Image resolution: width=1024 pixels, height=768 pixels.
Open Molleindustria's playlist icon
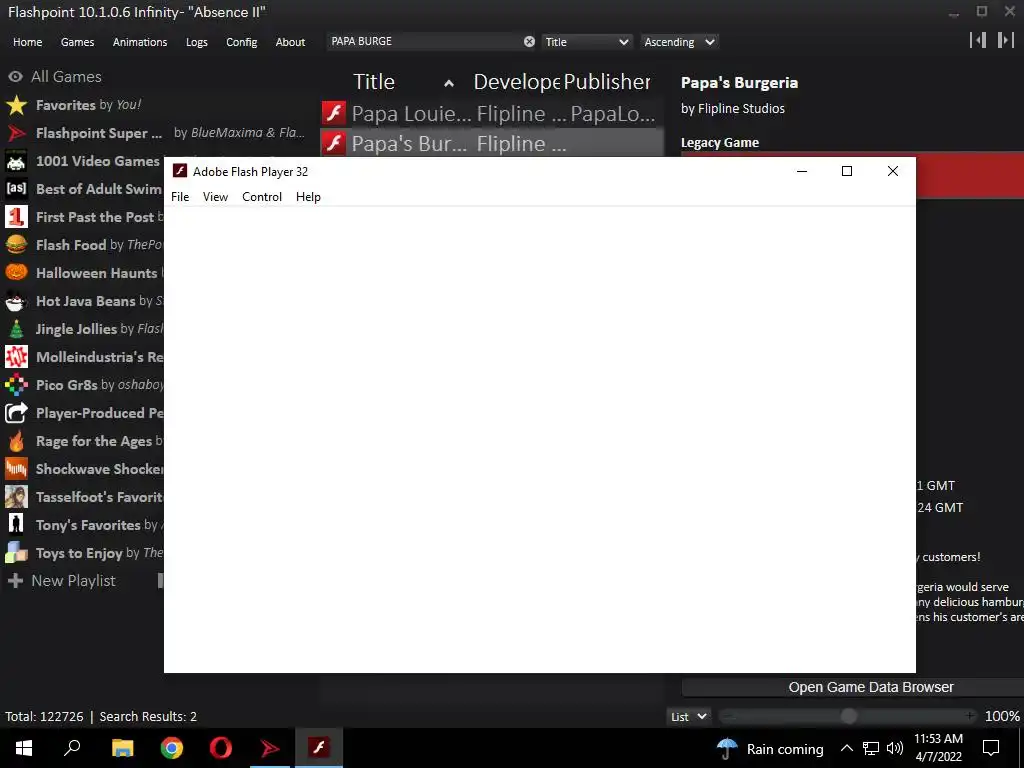pyautogui.click(x=16, y=357)
